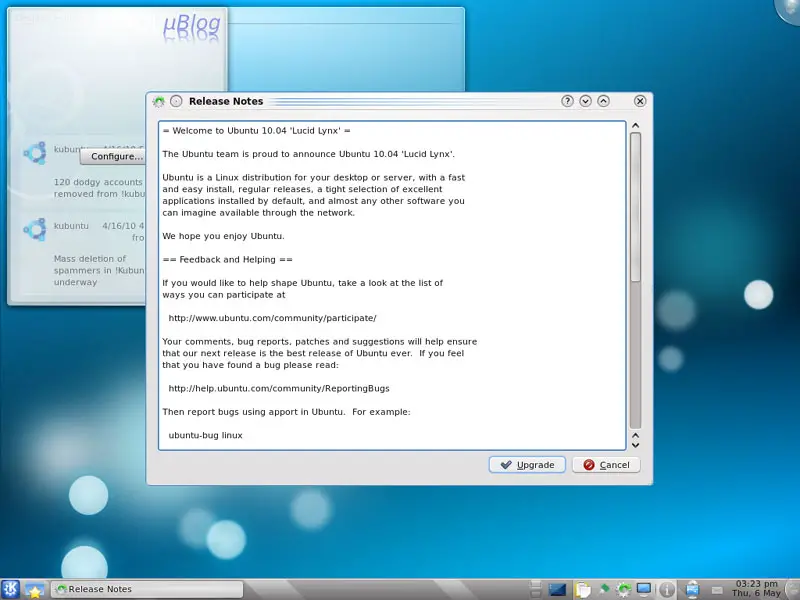Click the 'Mass deletion of' post text in μBlog

coord(90,259)
